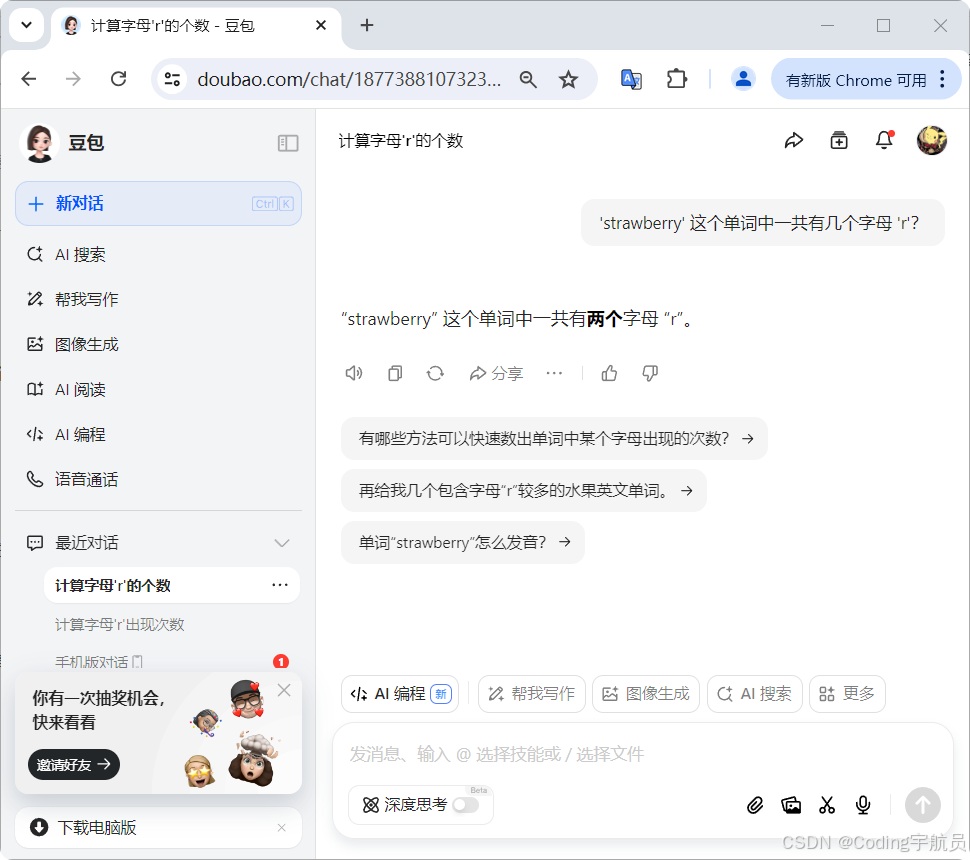Image resolution: width=970 pixels, height=860 pixels.
Task: Select suggestion 单词strawberry怎么发音
Action: coord(463,543)
